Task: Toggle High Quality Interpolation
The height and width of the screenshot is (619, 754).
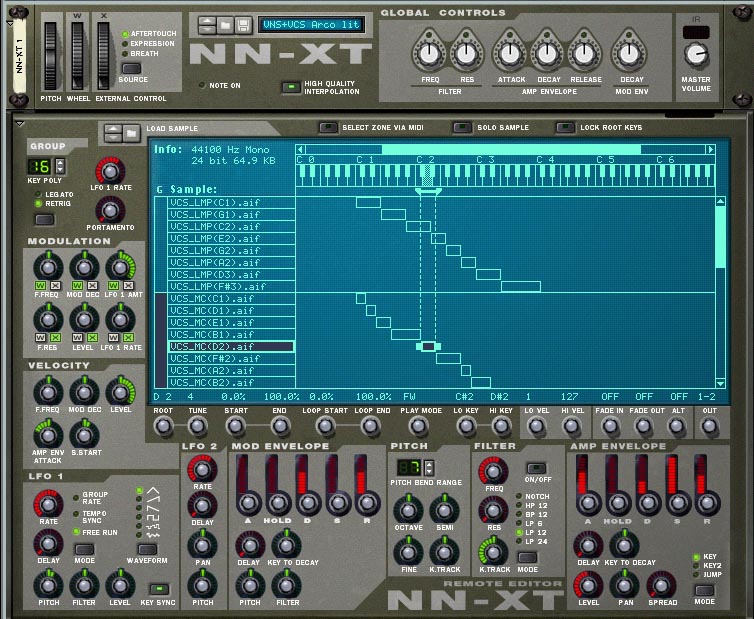Action: pos(291,87)
